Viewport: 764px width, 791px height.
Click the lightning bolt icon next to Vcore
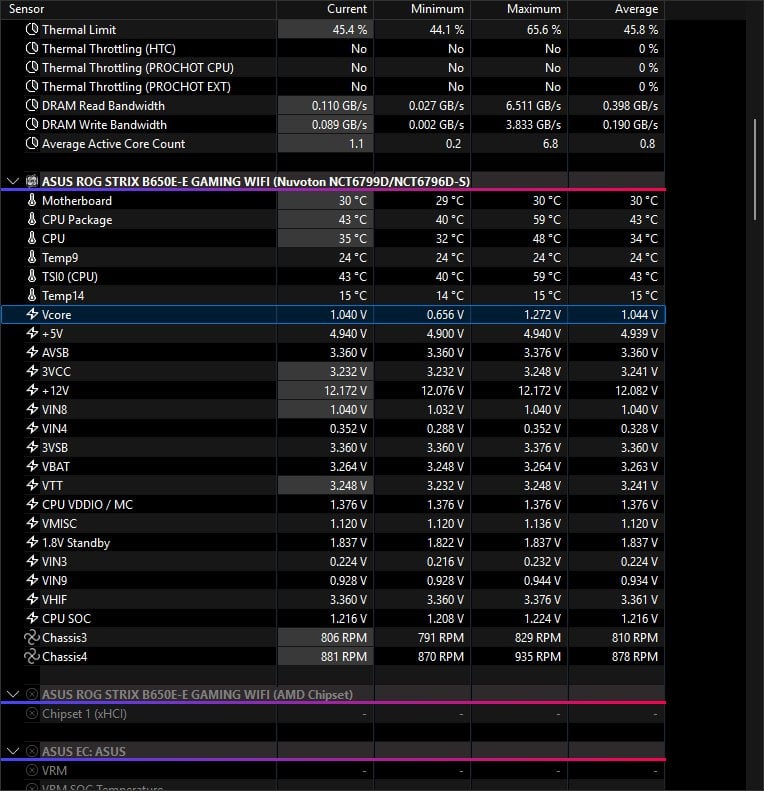click(x=31, y=315)
